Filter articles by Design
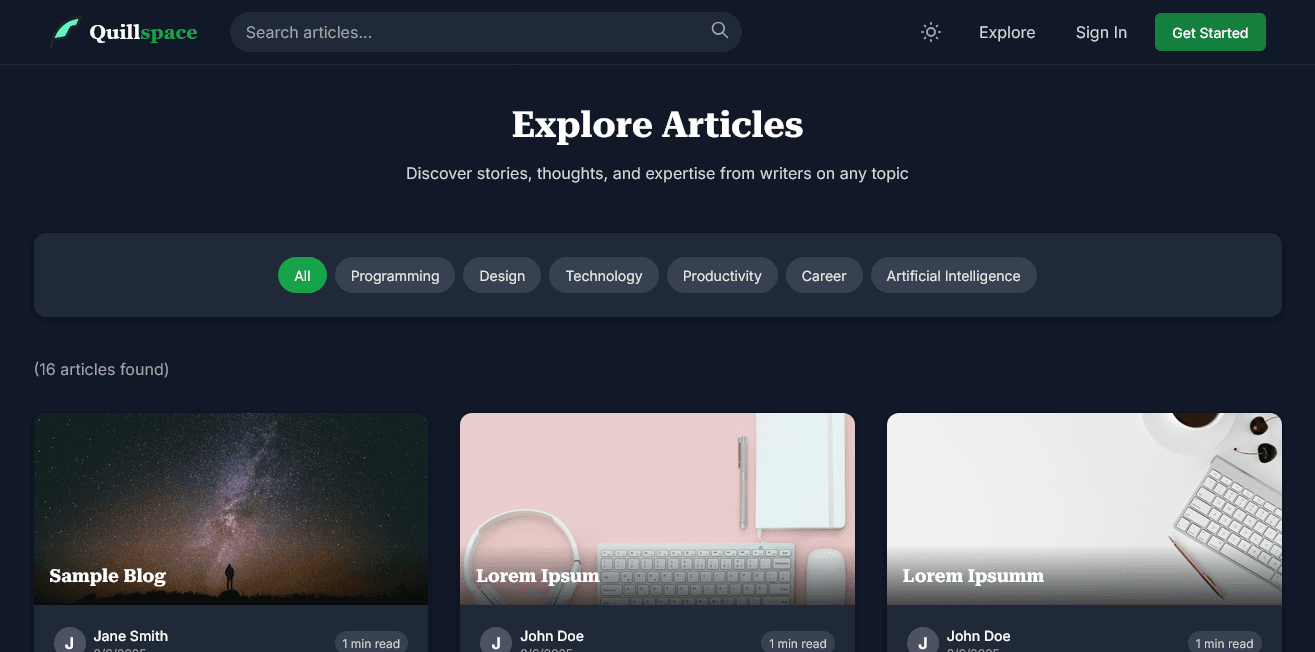 click(x=502, y=276)
